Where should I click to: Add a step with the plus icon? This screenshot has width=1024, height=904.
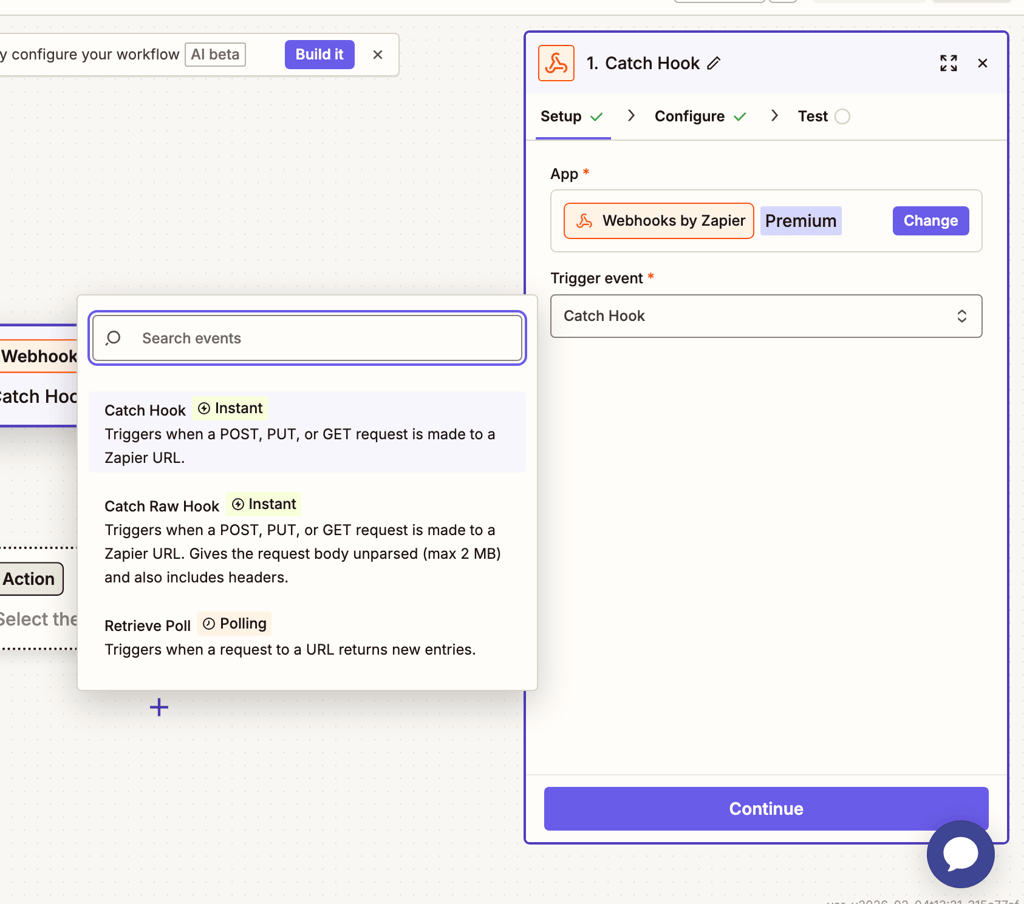159,707
